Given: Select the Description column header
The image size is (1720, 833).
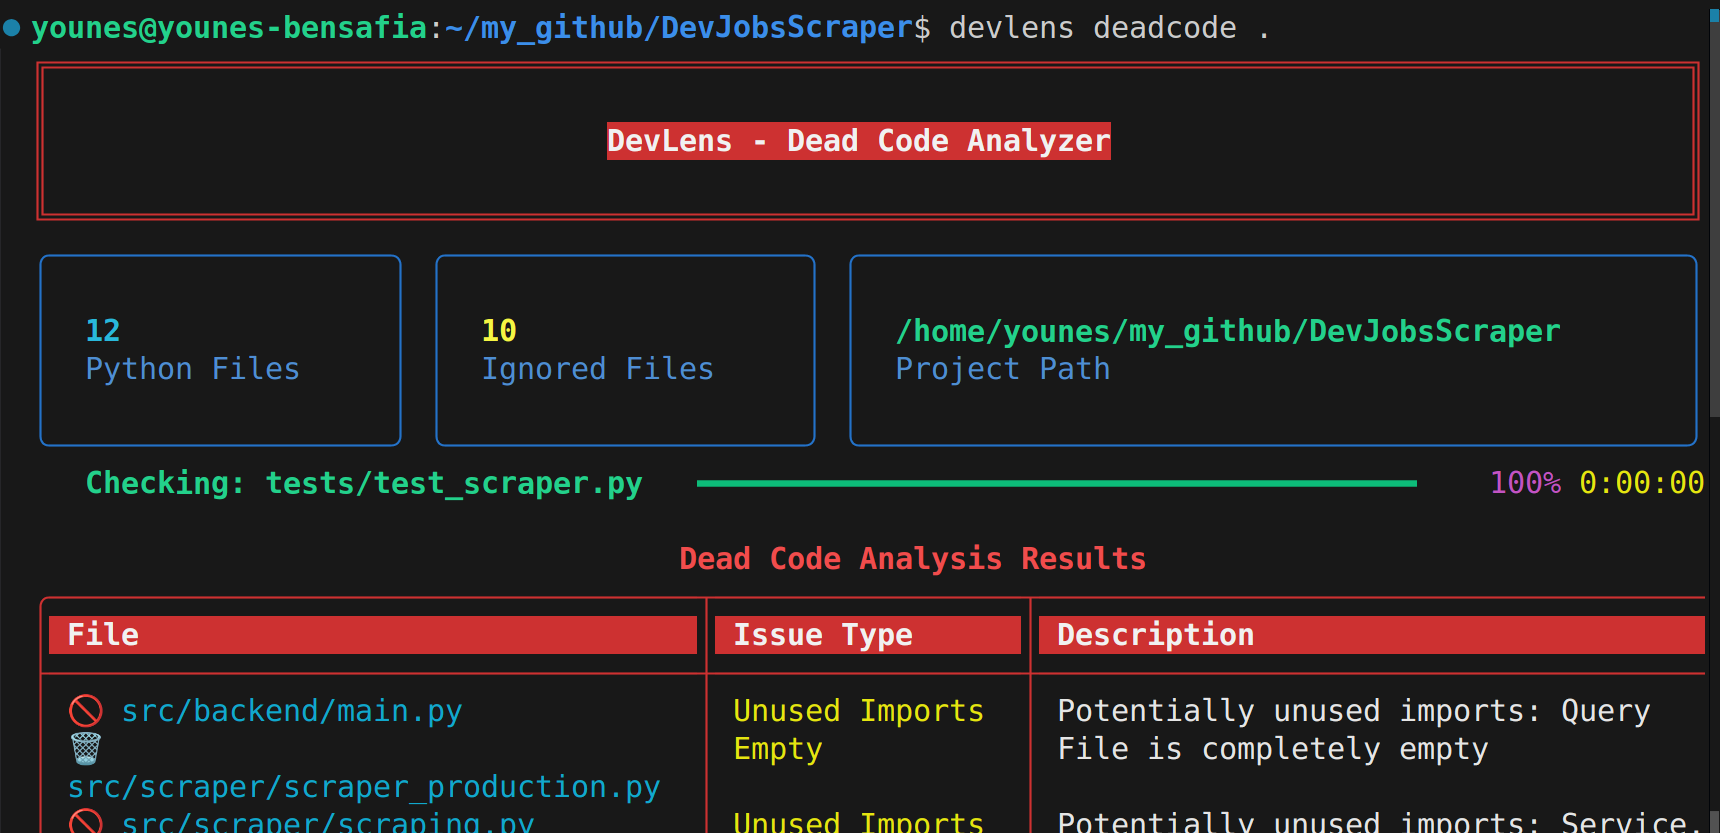Looking at the screenshot, I should pyautogui.click(x=1155, y=635).
